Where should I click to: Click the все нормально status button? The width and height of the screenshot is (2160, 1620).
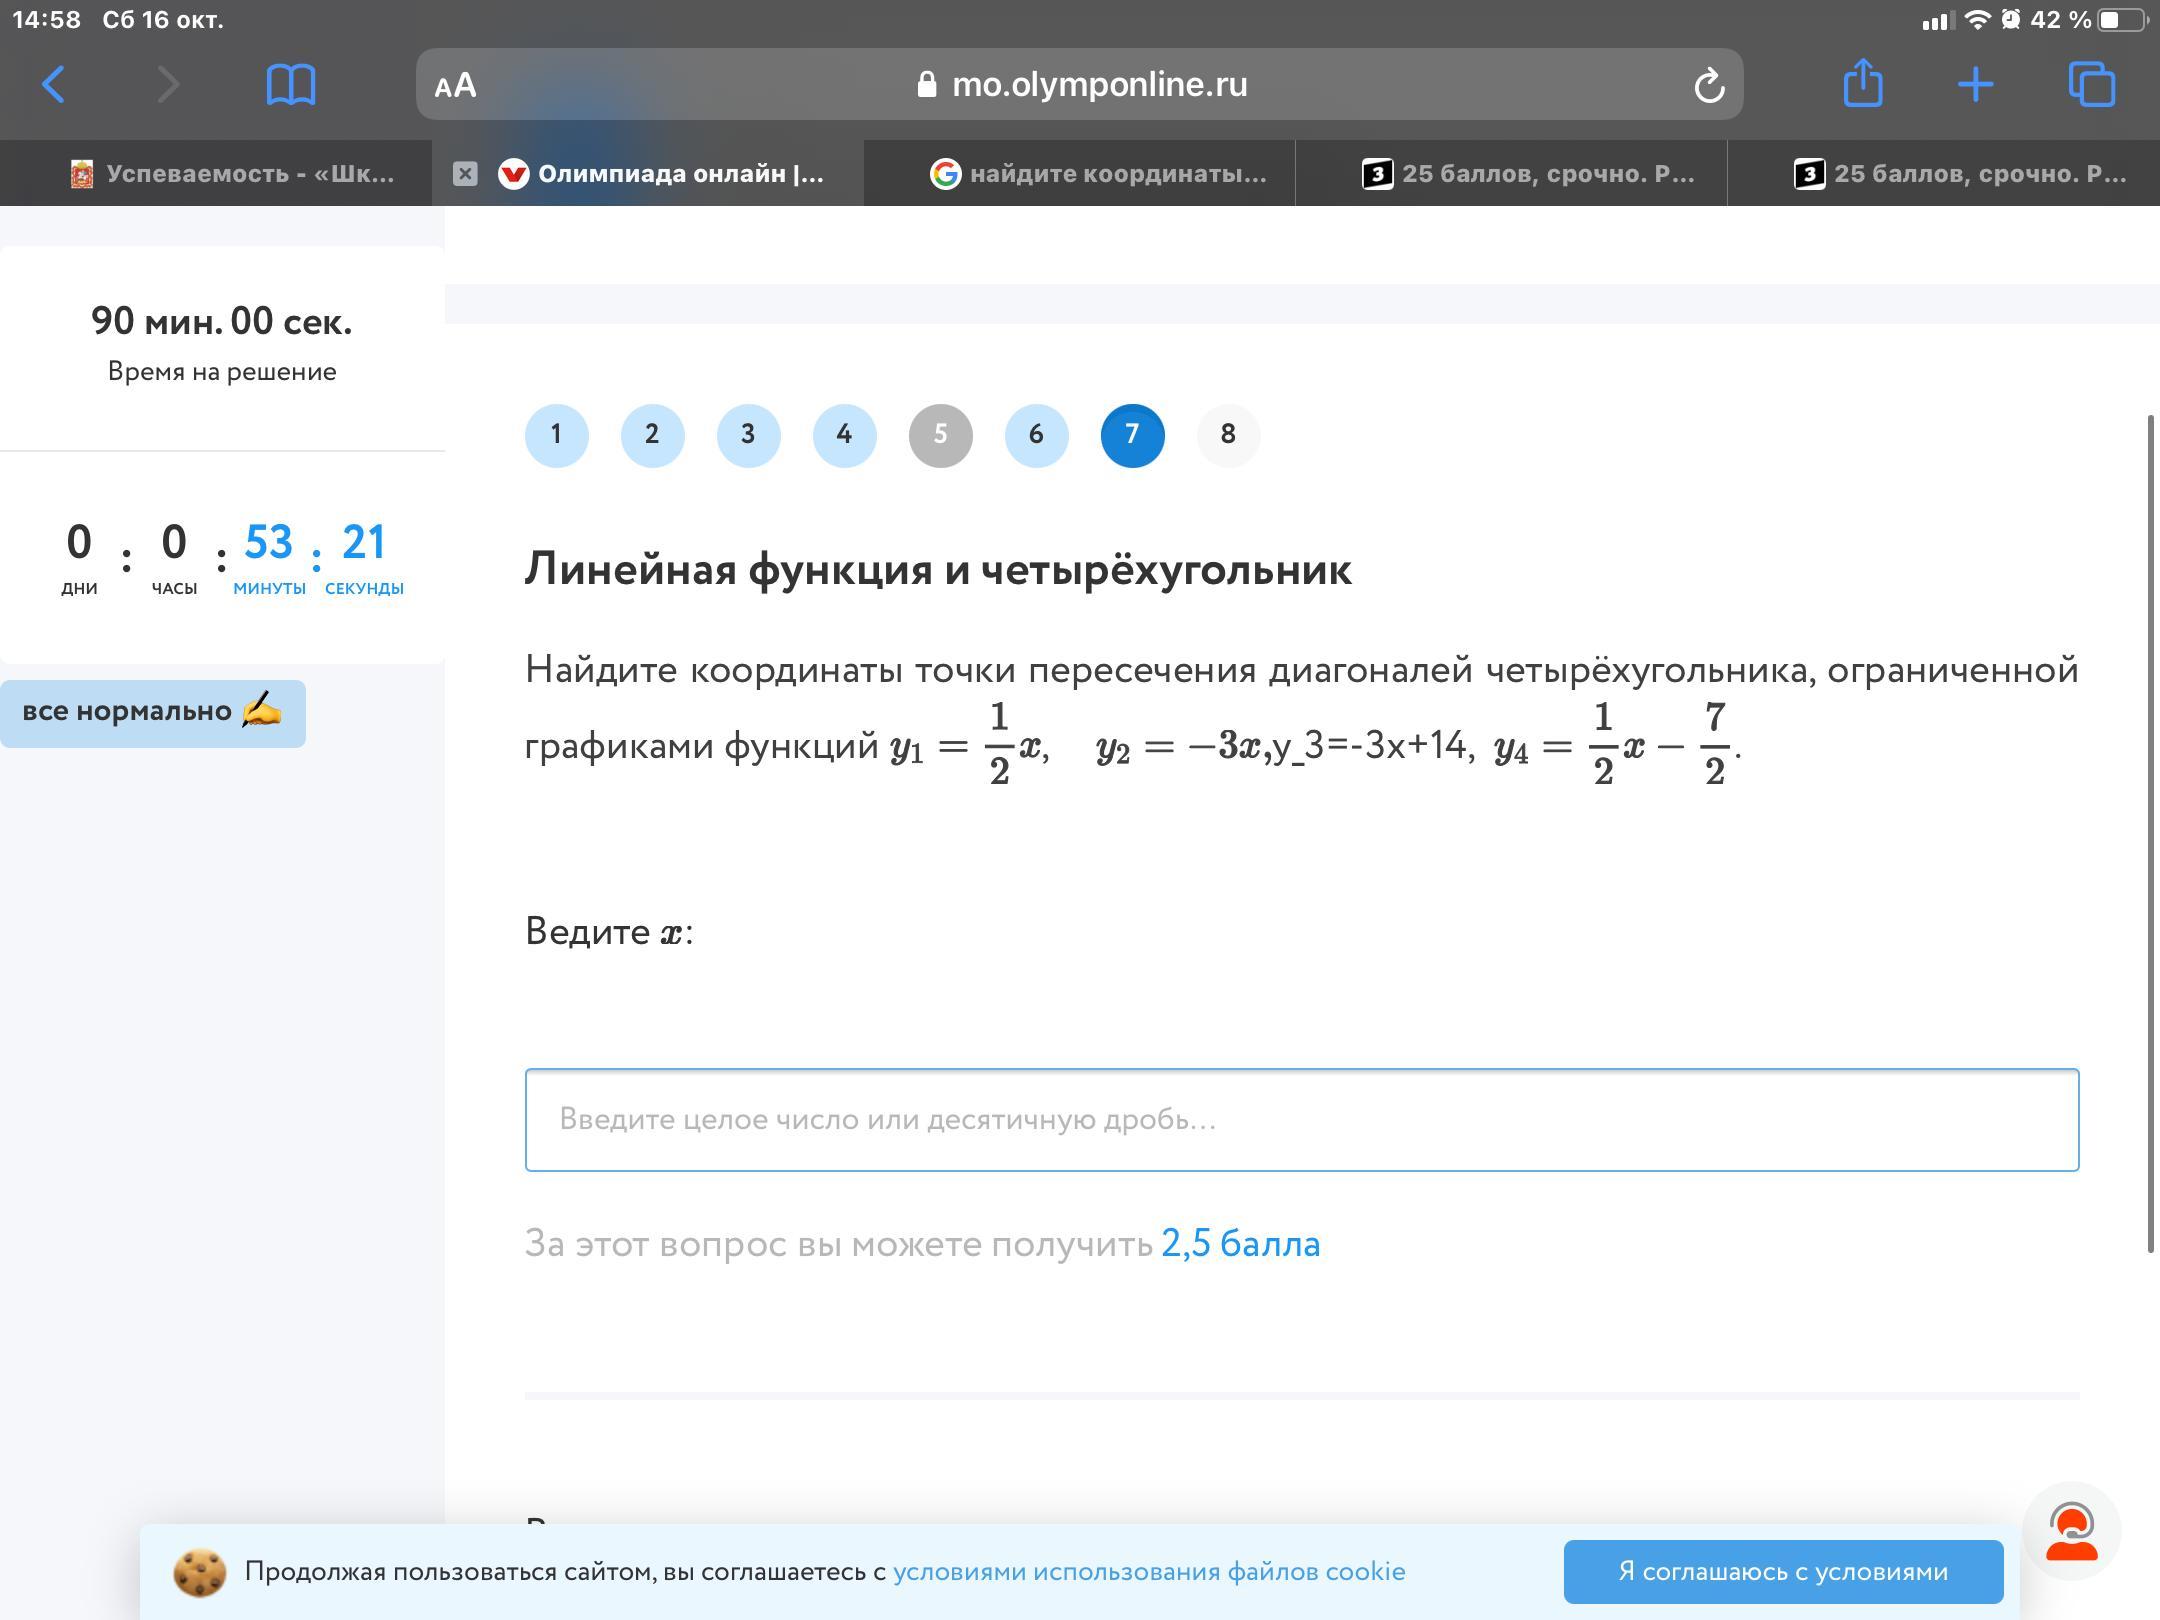point(152,713)
